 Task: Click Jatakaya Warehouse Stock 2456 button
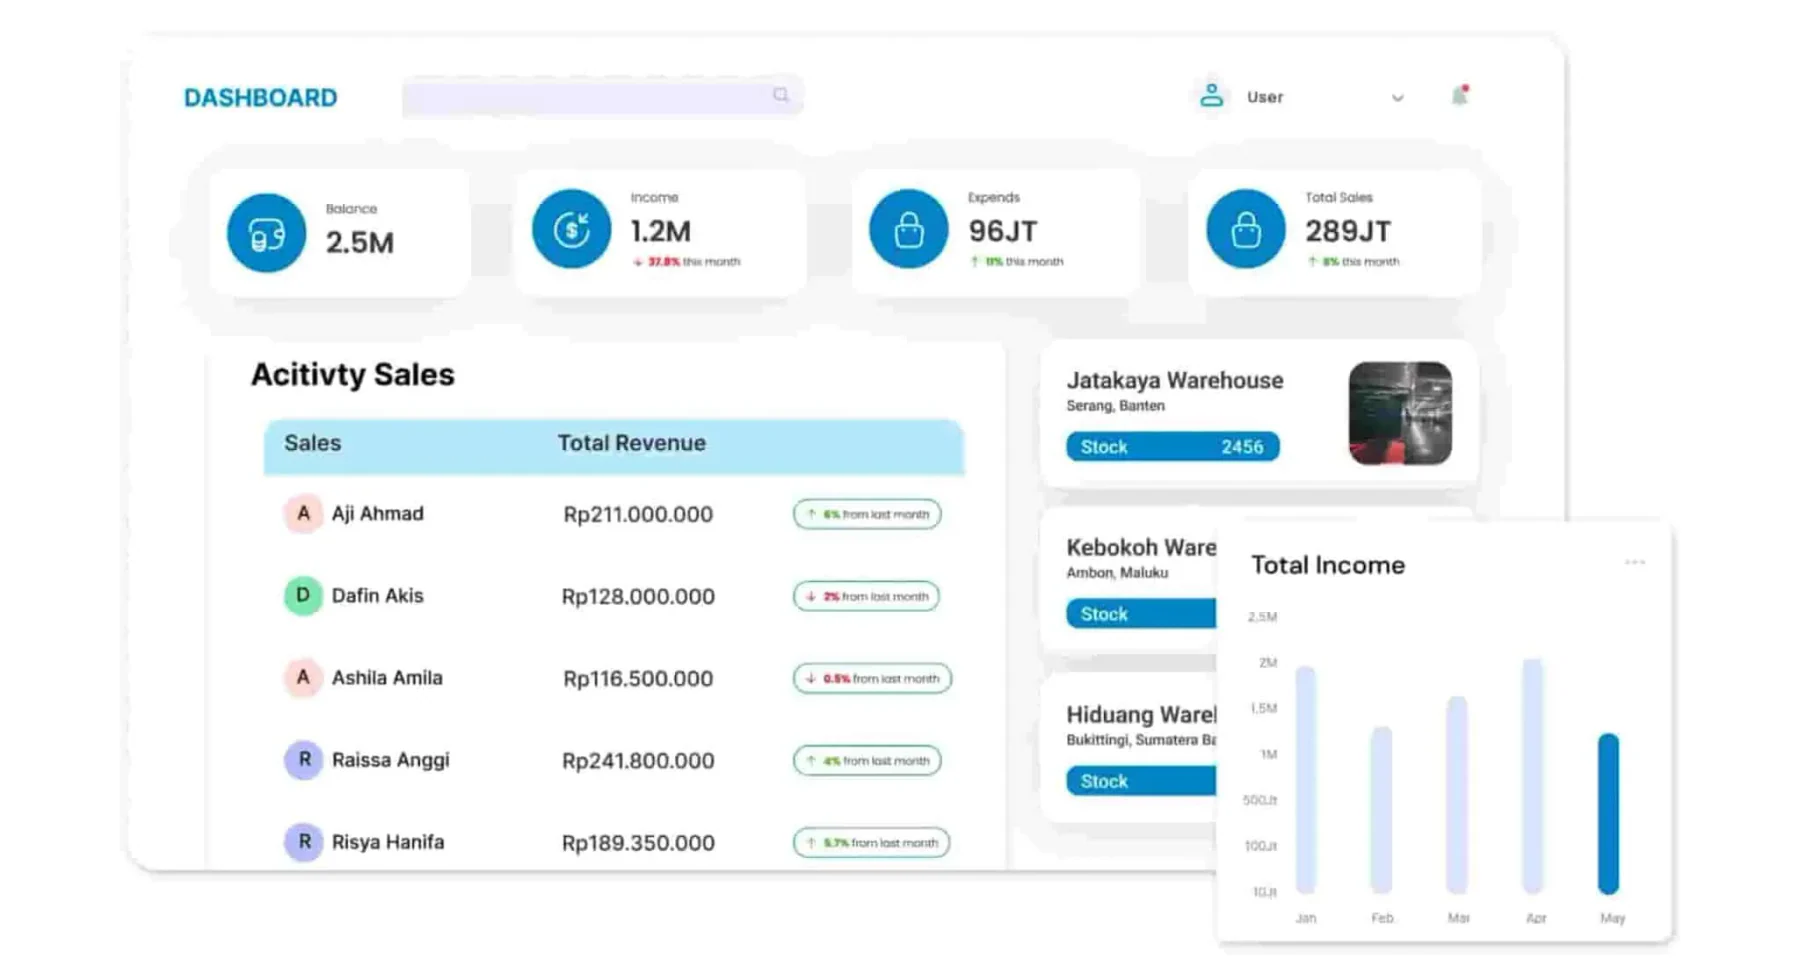[x=1172, y=447]
